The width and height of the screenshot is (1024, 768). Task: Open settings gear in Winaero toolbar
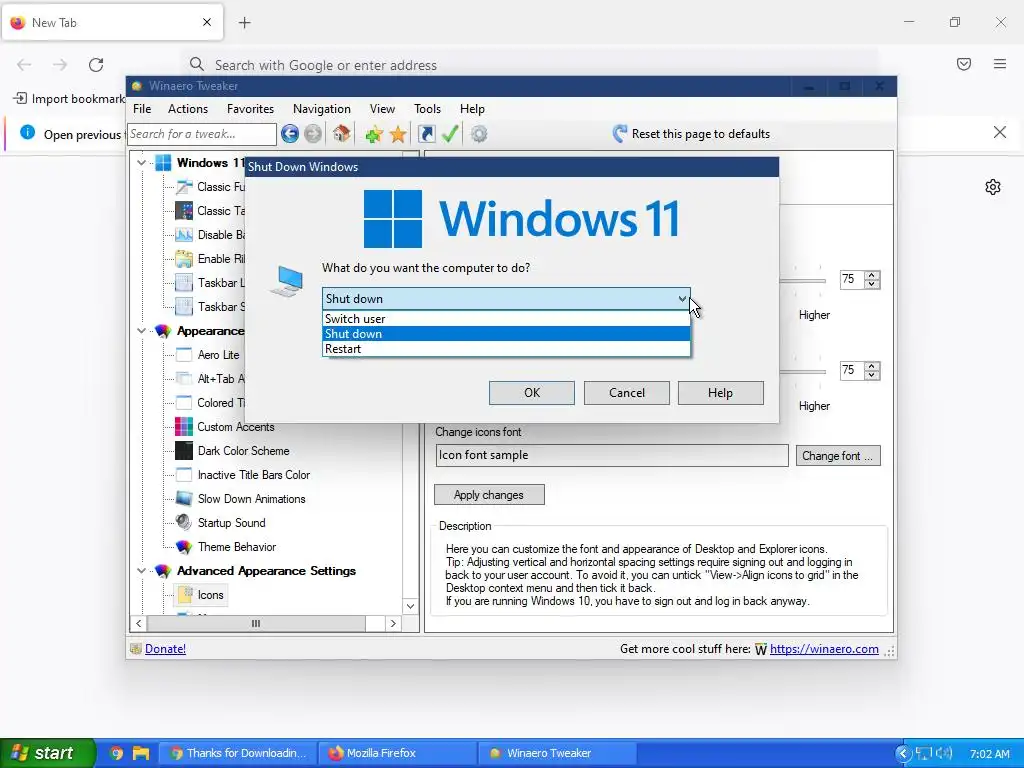pyautogui.click(x=479, y=134)
